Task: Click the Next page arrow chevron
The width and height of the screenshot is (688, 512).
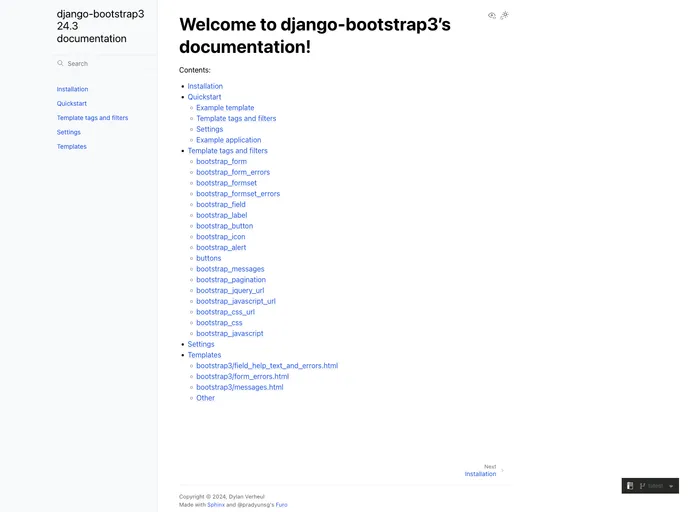Action: (502, 470)
